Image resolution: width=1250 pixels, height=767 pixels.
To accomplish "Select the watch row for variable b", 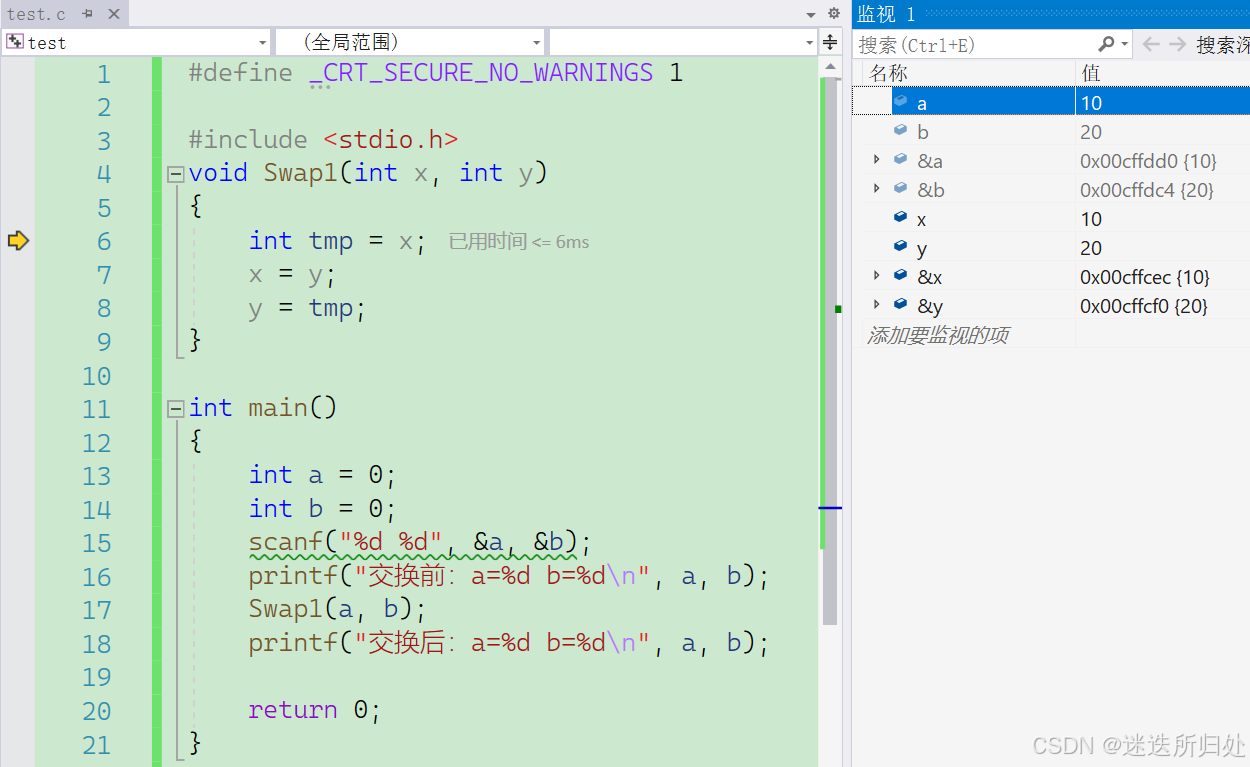I will [x=1051, y=131].
